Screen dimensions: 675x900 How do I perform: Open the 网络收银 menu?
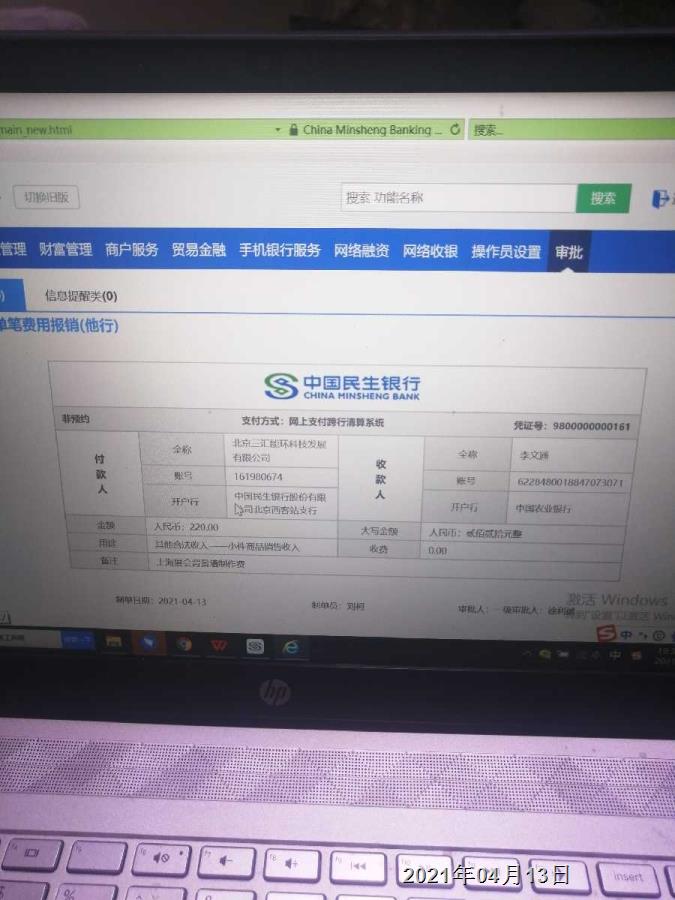[x=430, y=251]
